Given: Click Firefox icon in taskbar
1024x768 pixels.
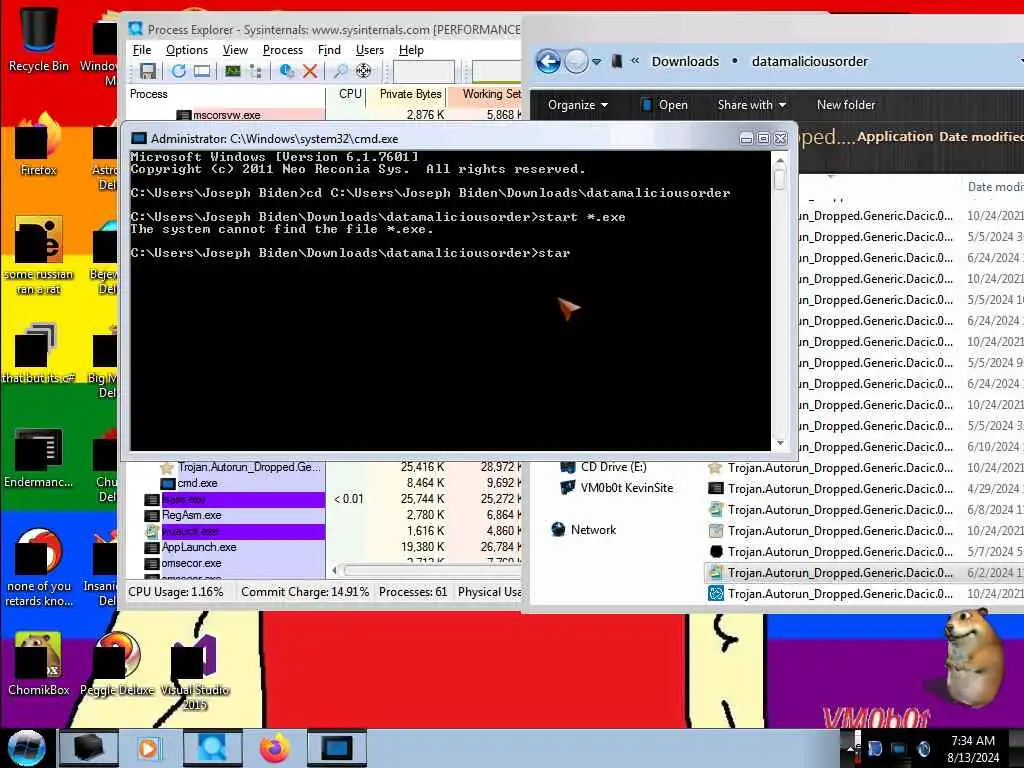Looking at the screenshot, I should [x=274, y=748].
